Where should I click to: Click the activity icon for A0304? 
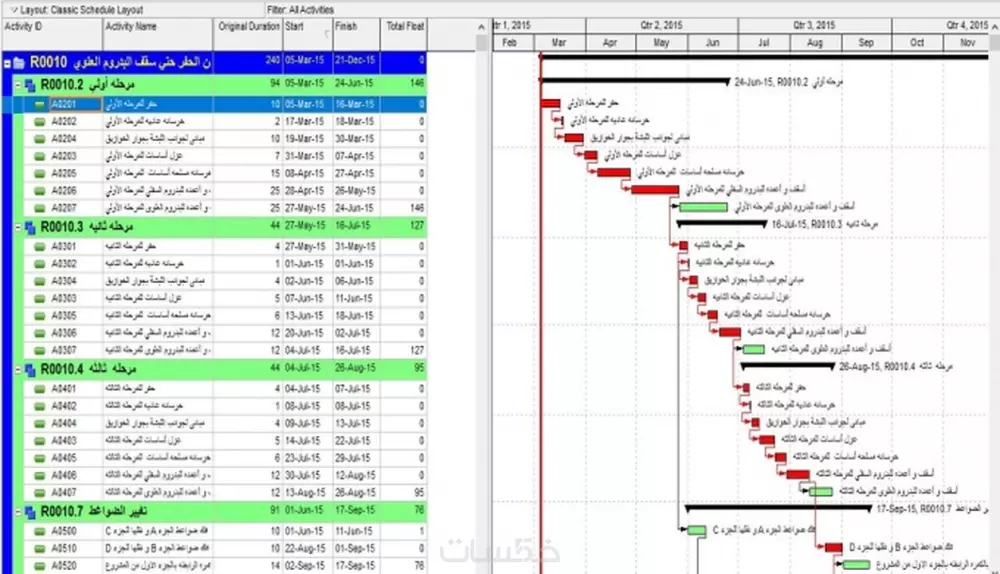pyautogui.click(x=40, y=281)
